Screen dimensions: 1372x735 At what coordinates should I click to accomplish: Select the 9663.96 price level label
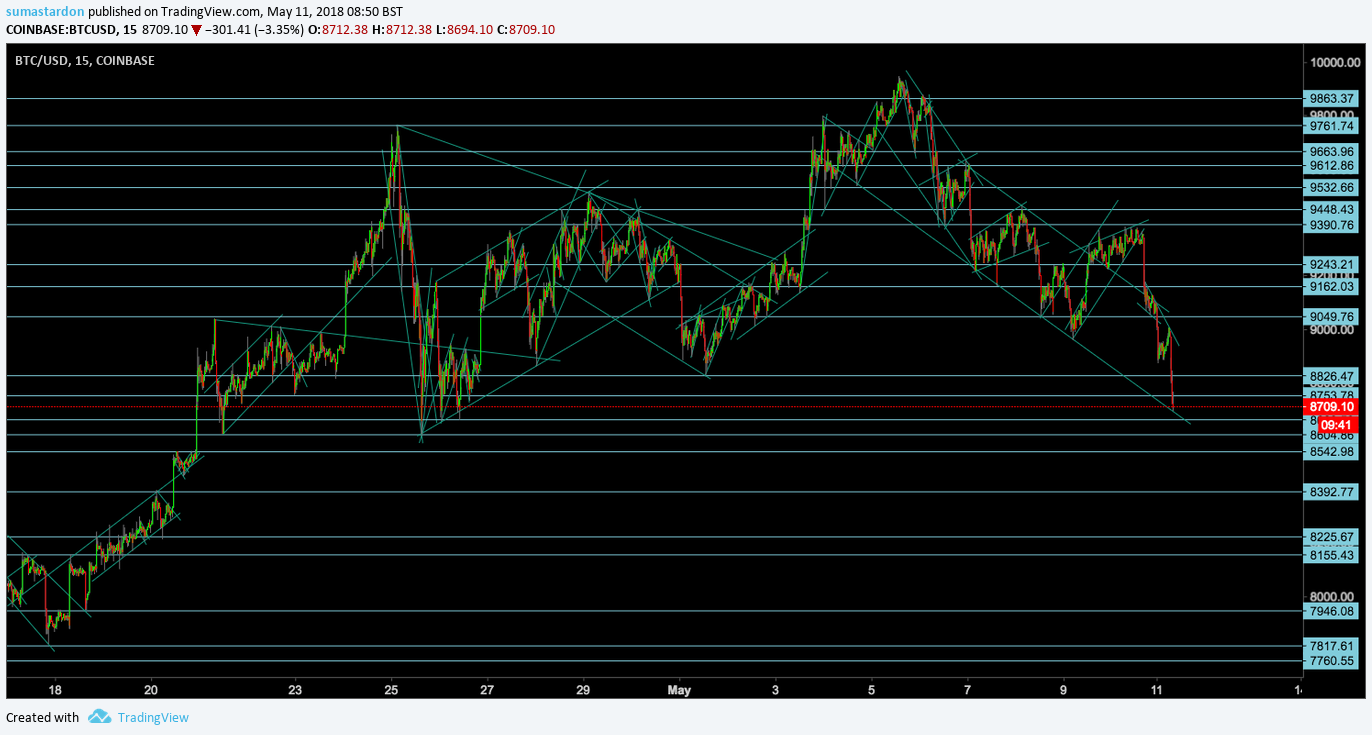tap(1332, 152)
